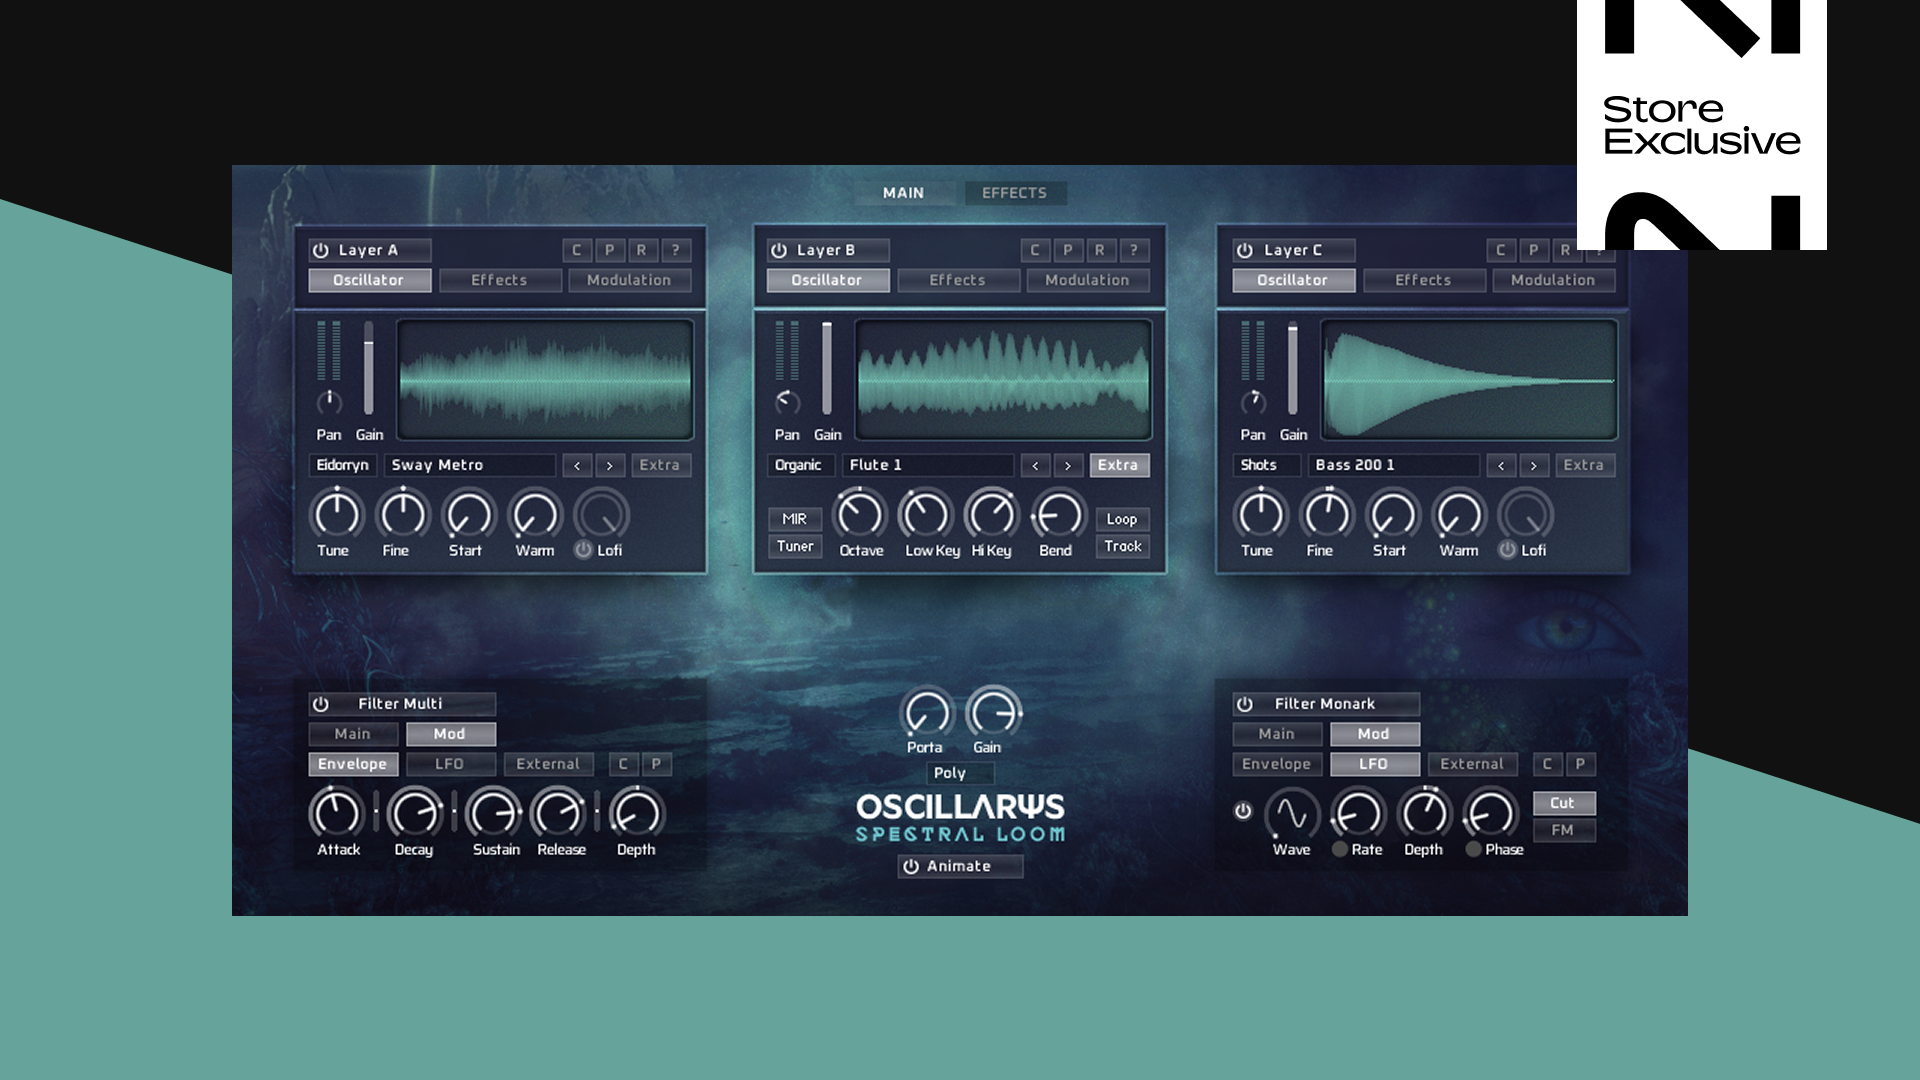Image resolution: width=1920 pixels, height=1080 pixels.
Task: Click the Flute 1 preset name field
Action: pyautogui.click(x=928, y=465)
